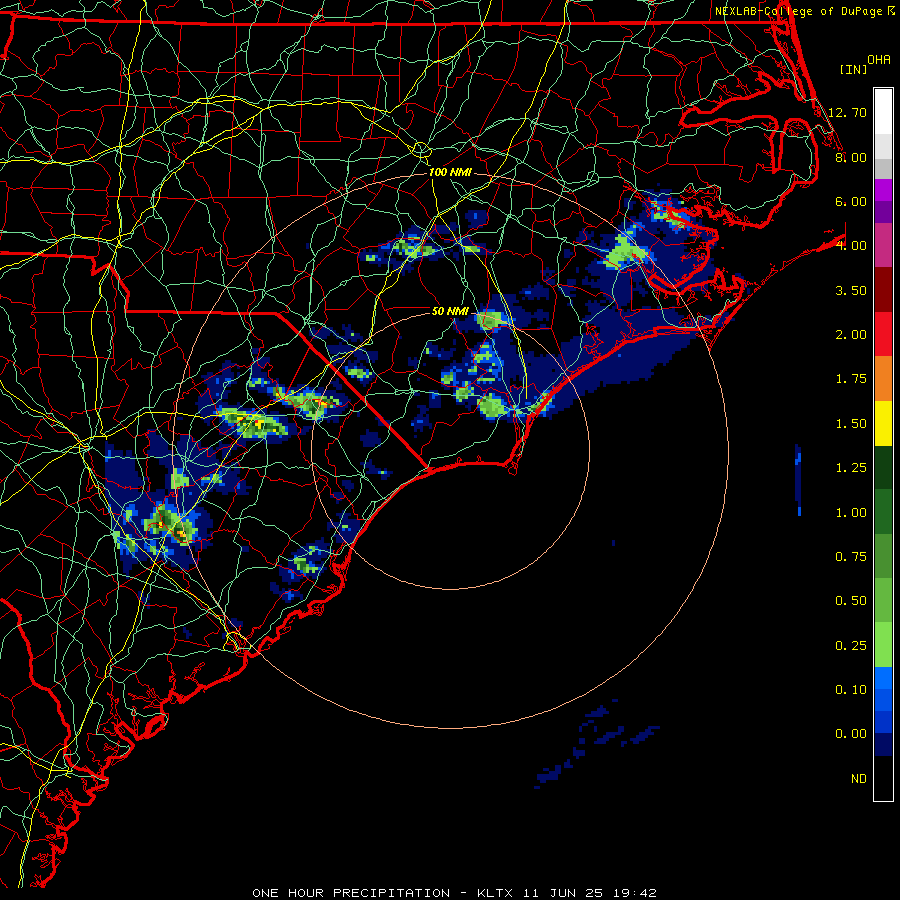Screen dimensions: 900x900
Task: Click the 1.00 scale value
Action: (851, 513)
